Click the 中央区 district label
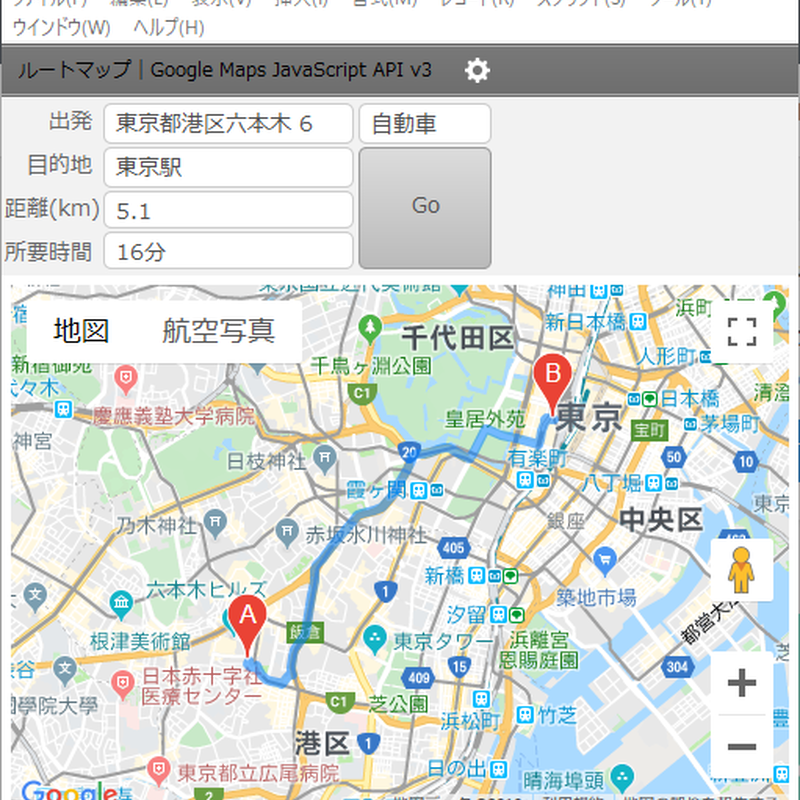The image size is (800, 800). click(661, 520)
